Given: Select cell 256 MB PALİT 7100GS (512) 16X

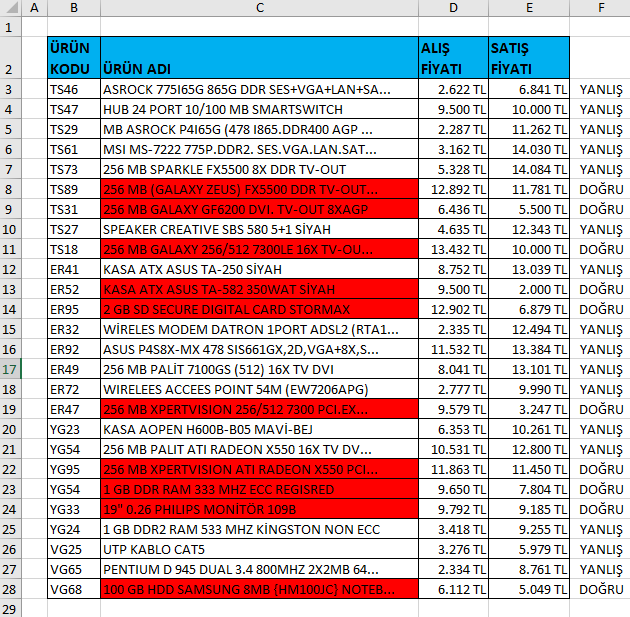Looking at the screenshot, I should pyautogui.click(x=260, y=369).
